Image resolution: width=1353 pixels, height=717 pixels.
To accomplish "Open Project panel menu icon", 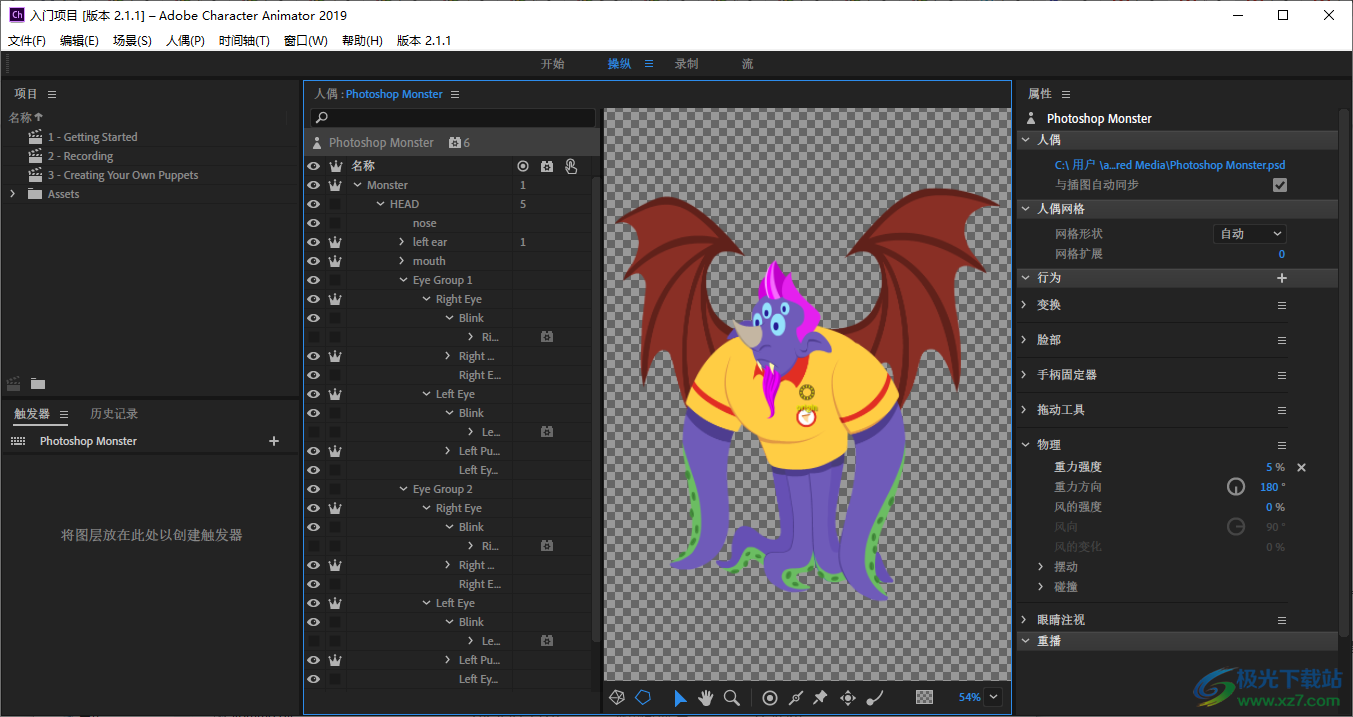I will pyautogui.click(x=52, y=94).
